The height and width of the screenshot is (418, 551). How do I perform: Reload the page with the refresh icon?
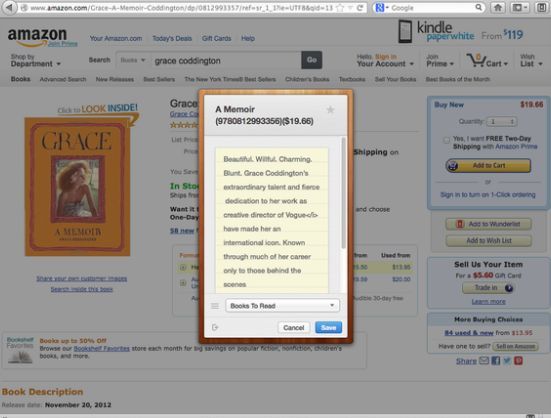click(x=359, y=8)
